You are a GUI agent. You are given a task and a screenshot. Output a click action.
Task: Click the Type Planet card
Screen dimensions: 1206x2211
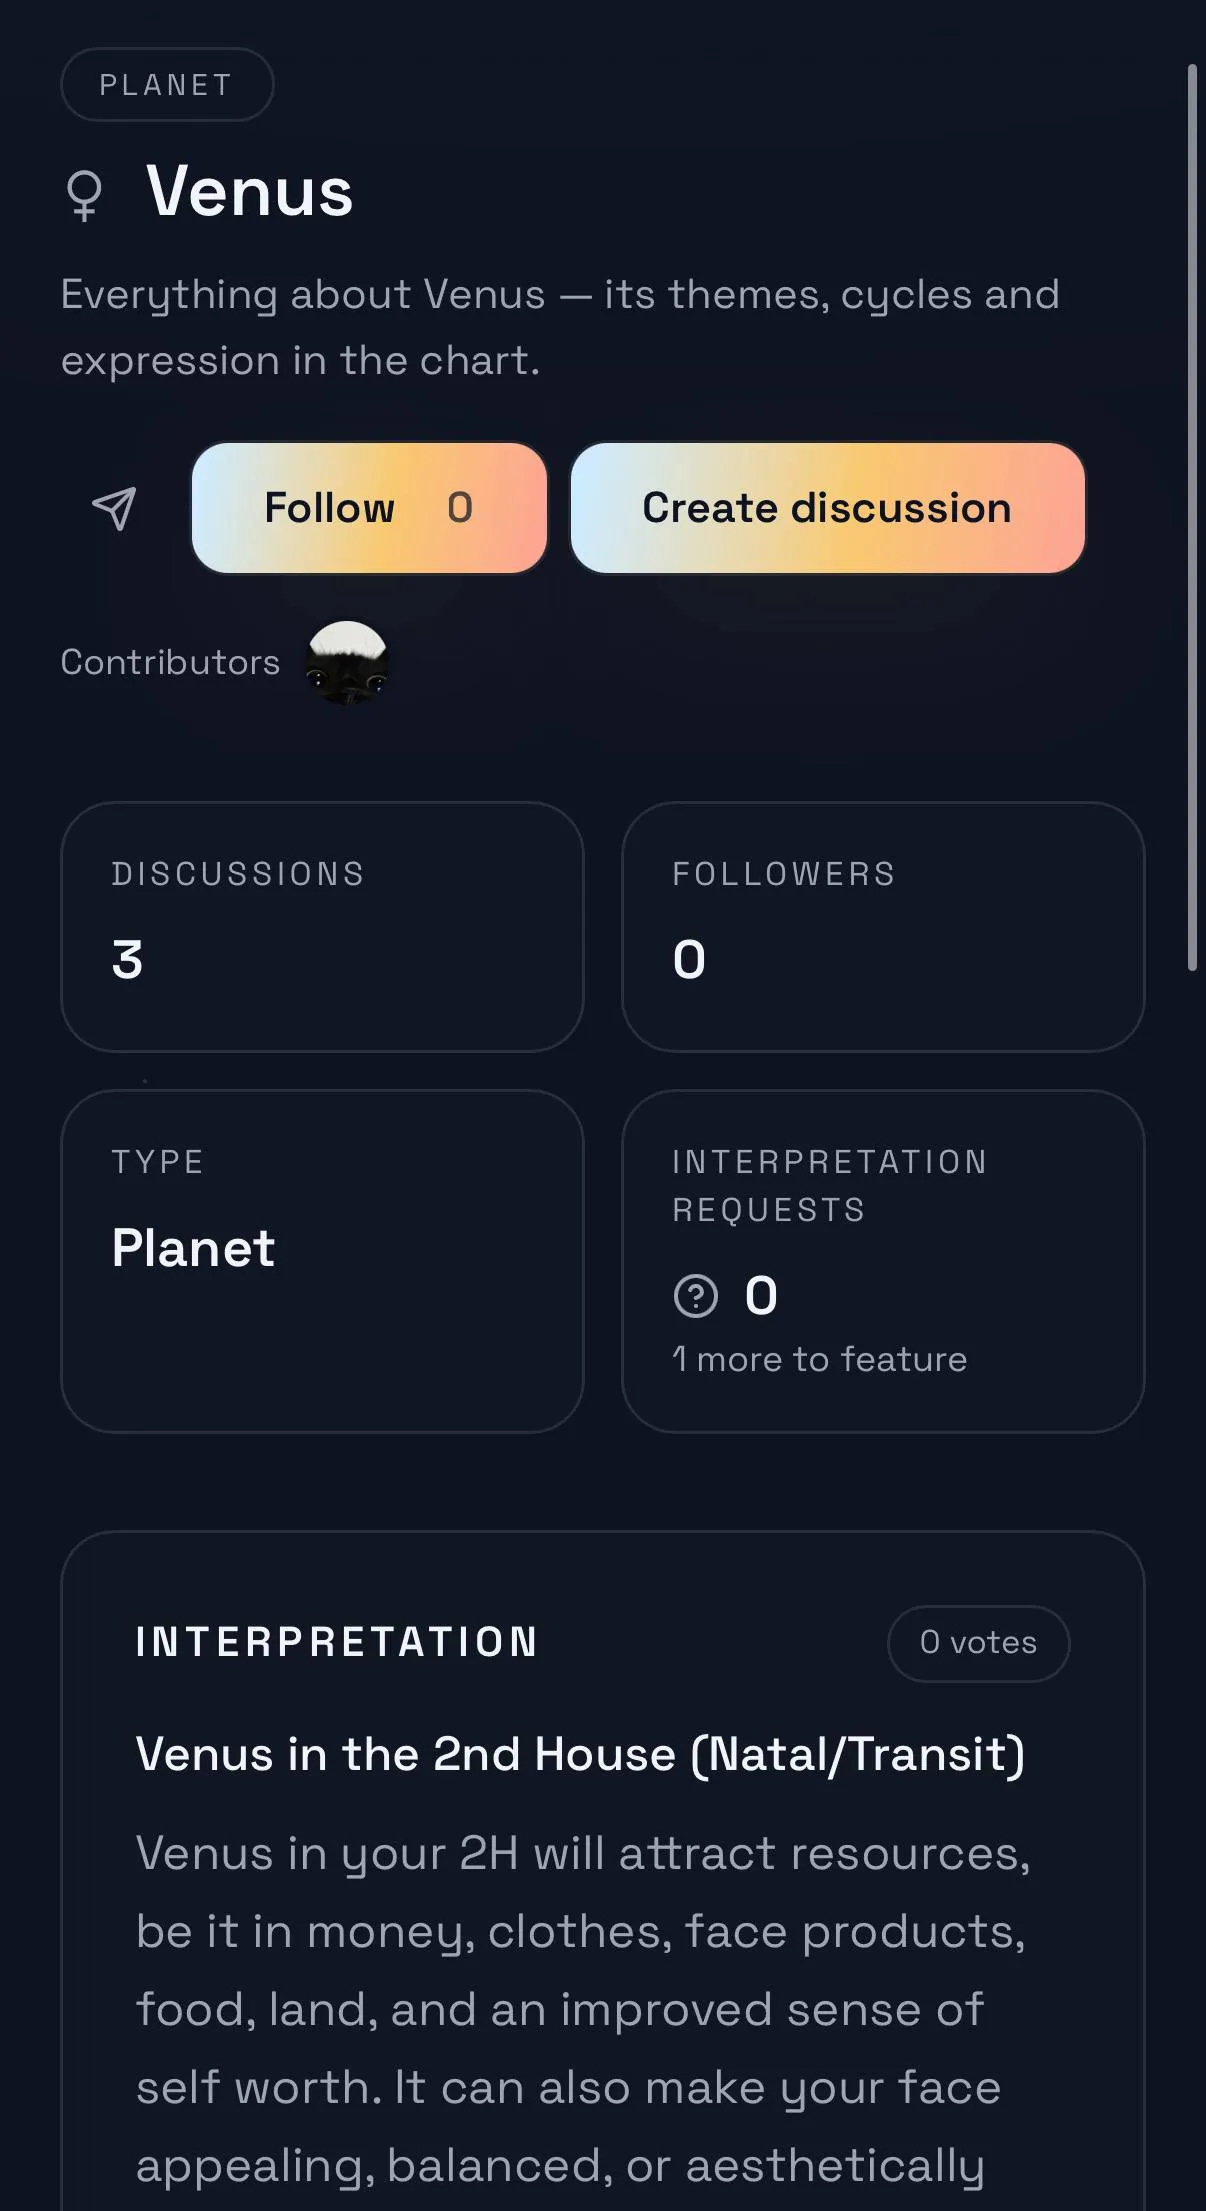point(322,1261)
